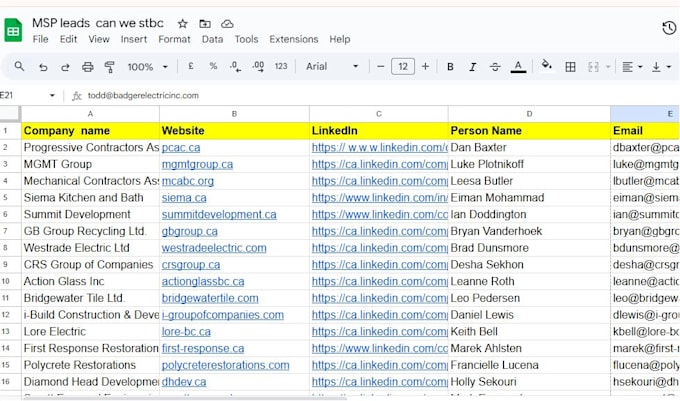
Task: Open the Format menu
Action: pos(174,39)
